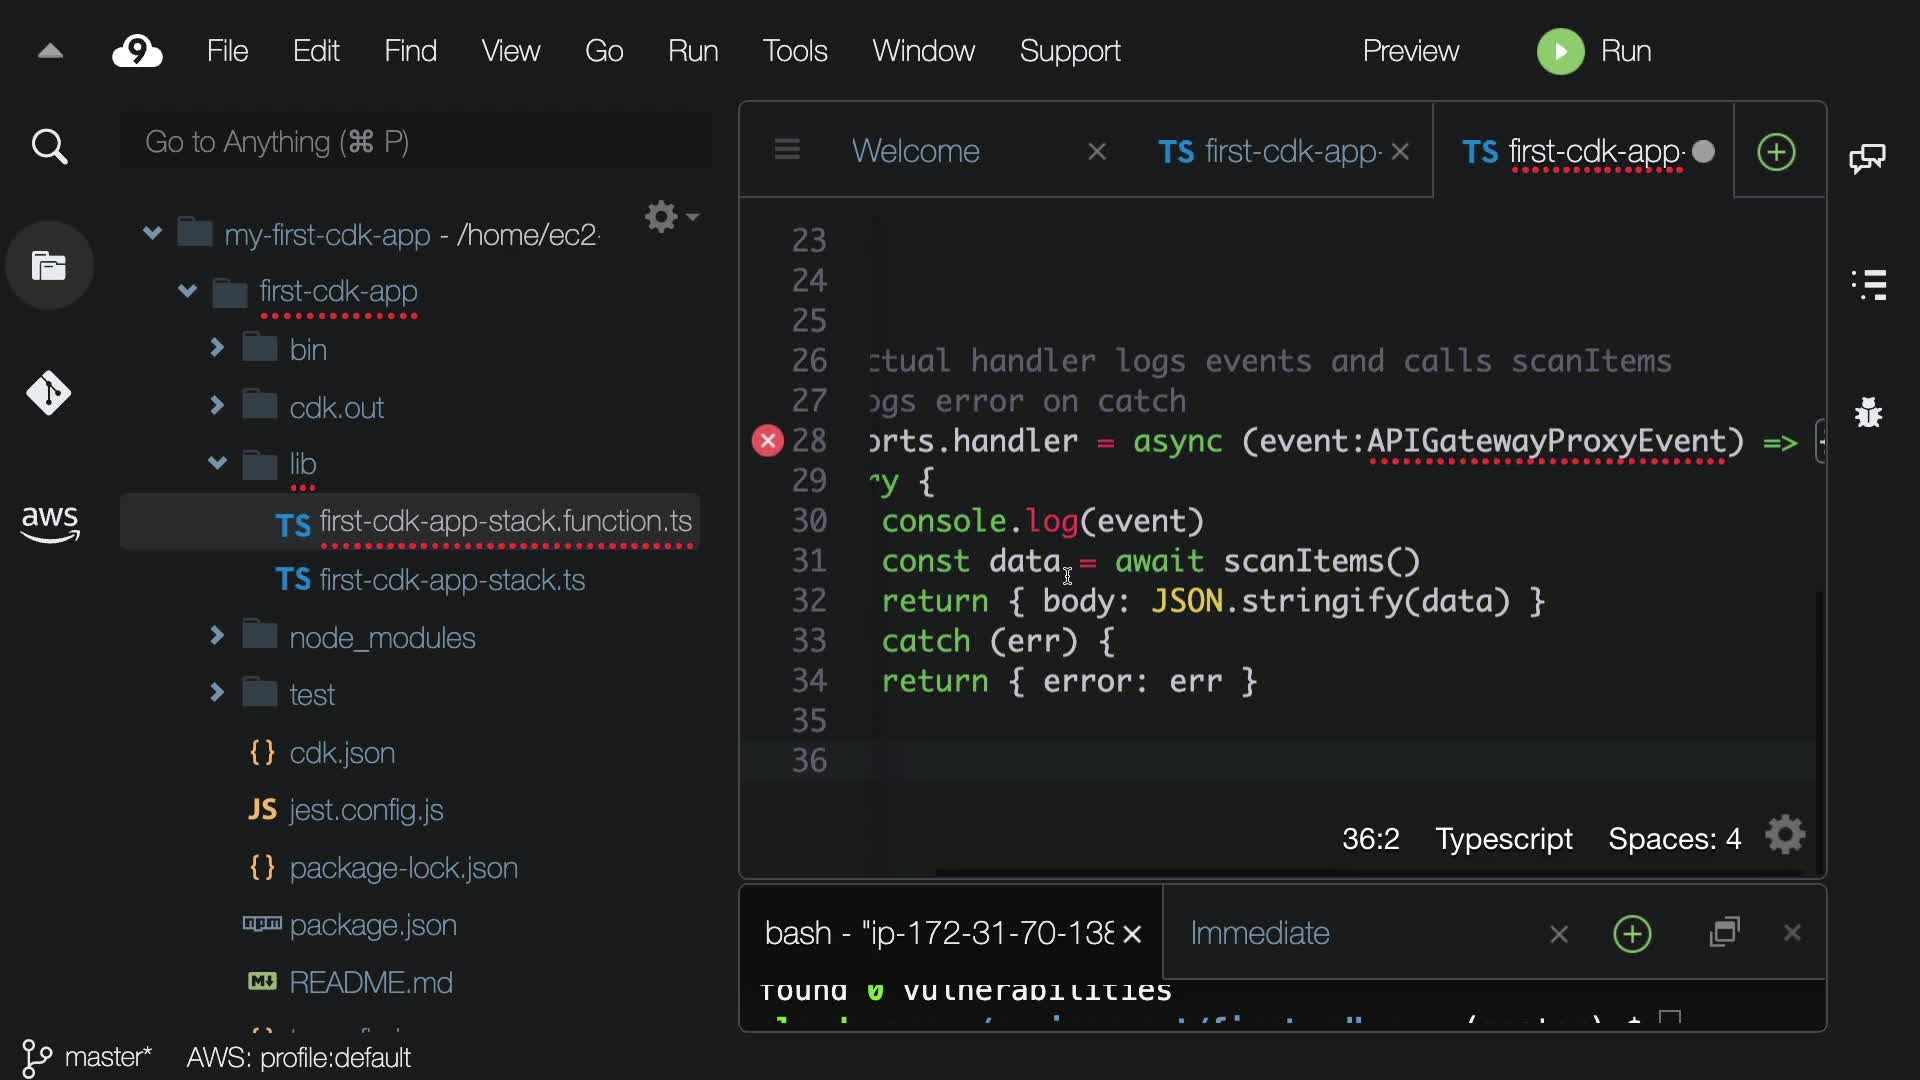Click the Cloud9 logo icon
Screen dimensions: 1920x1080
137,51
